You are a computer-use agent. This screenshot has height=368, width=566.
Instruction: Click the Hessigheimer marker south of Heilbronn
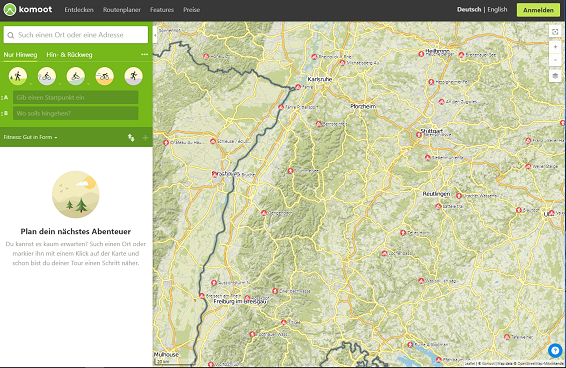click(x=431, y=82)
